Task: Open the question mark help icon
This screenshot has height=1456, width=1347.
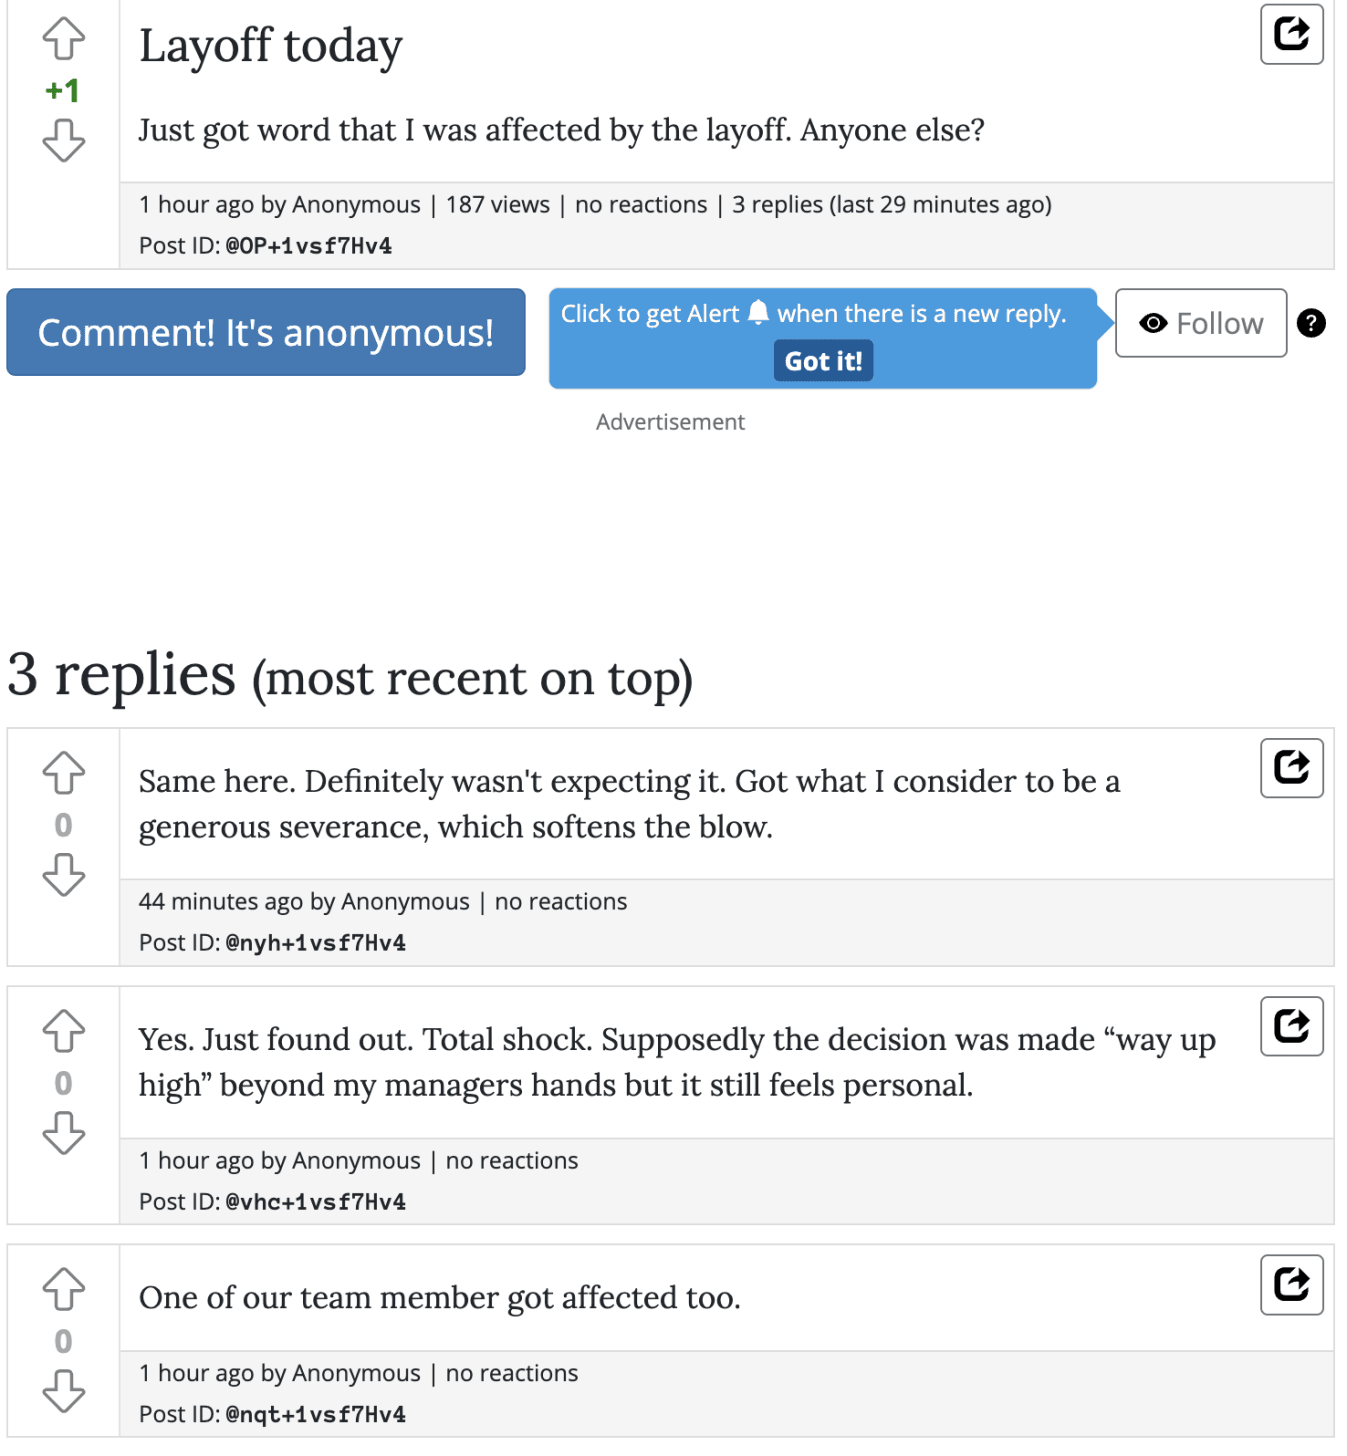Action: coord(1311,323)
